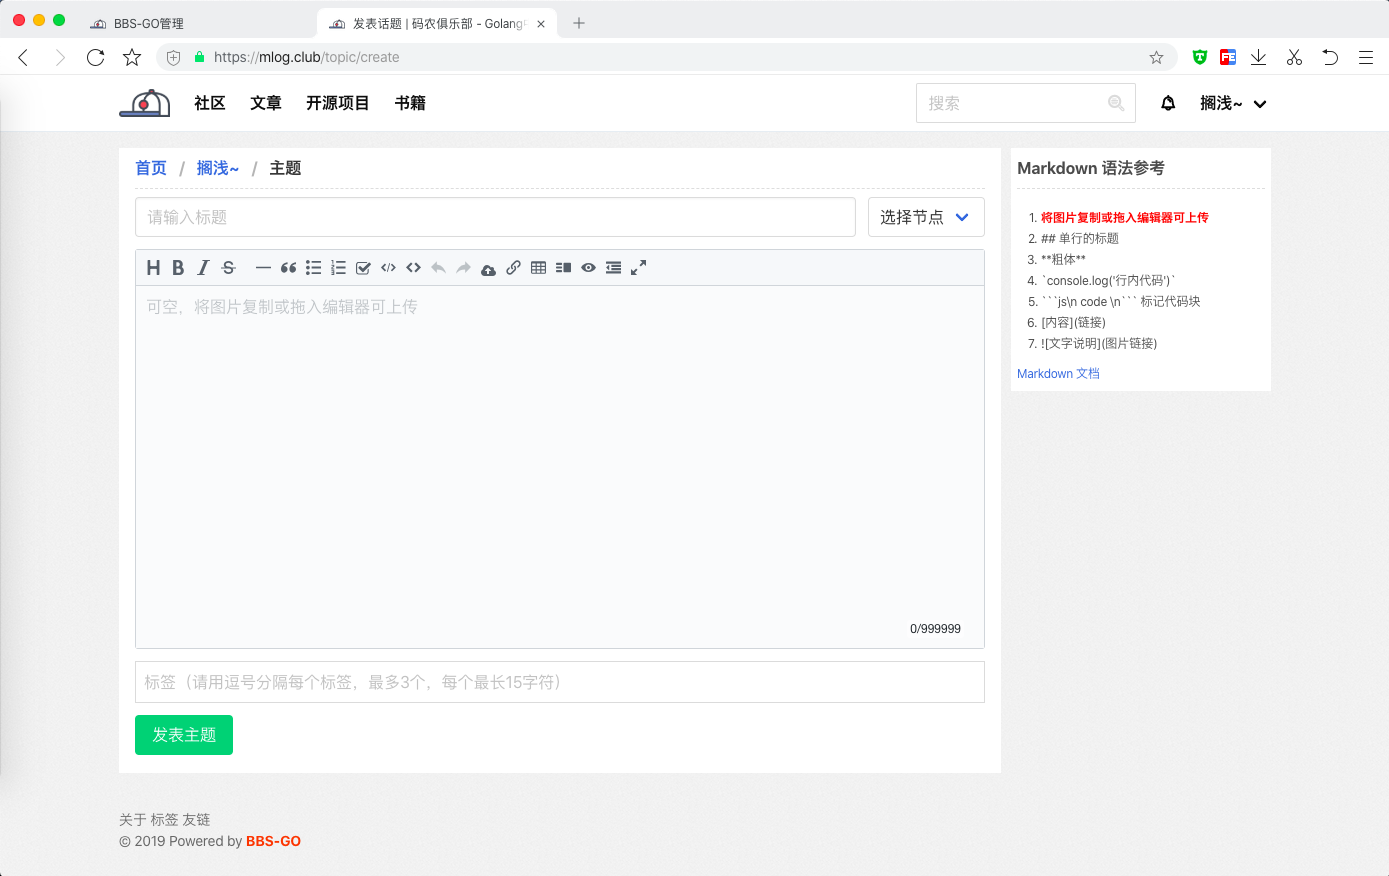Viewport: 1389px width, 876px height.
Task: Toggle bold formatting in the editor
Action: point(178,267)
